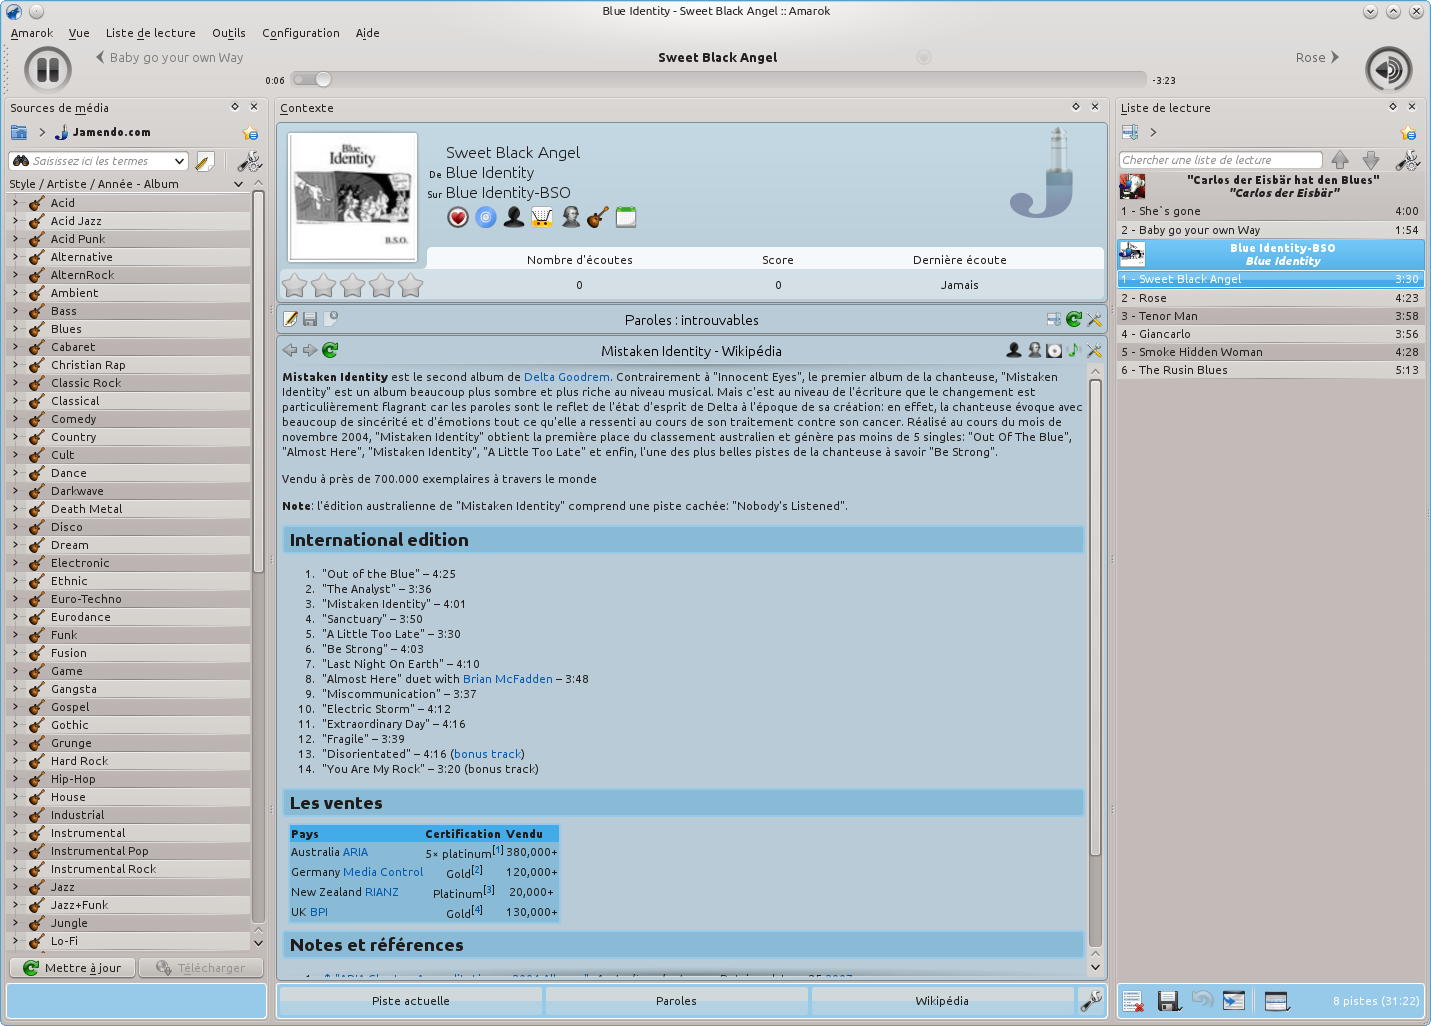
Task: Click the track seek slider handle
Action: 323,79
